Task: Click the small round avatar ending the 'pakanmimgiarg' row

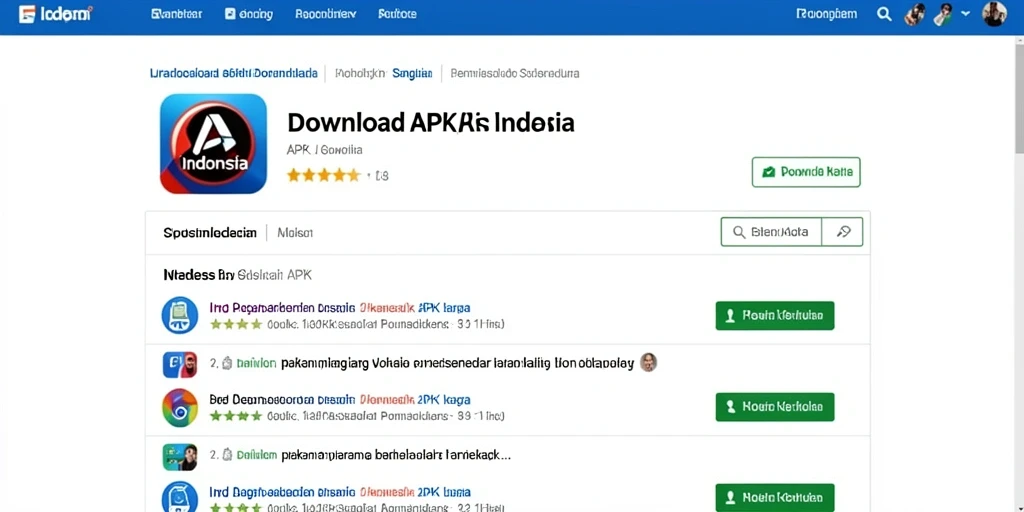Action: pyautogui.click(x=648, y=362)
